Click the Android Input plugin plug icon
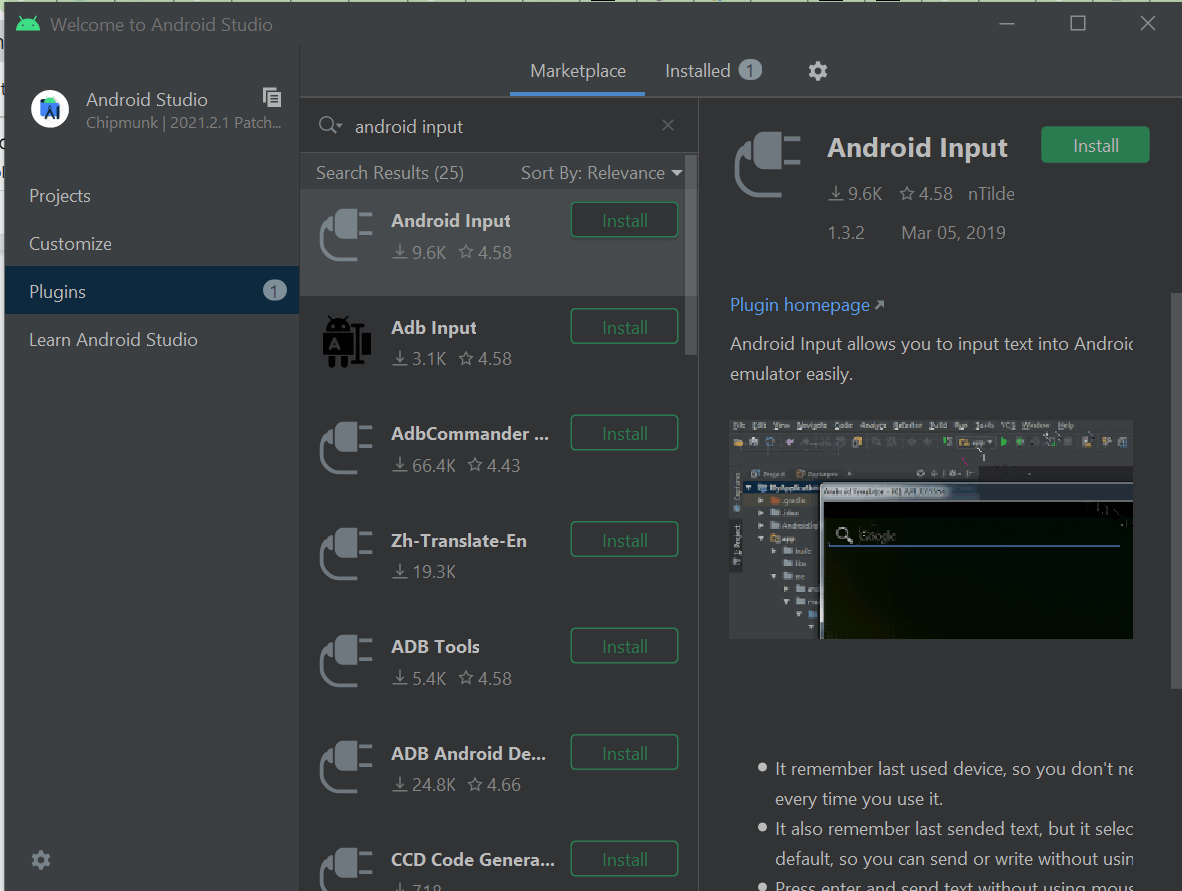The width and height of the screenshot is (1182, 891). [x=345, y=234]
